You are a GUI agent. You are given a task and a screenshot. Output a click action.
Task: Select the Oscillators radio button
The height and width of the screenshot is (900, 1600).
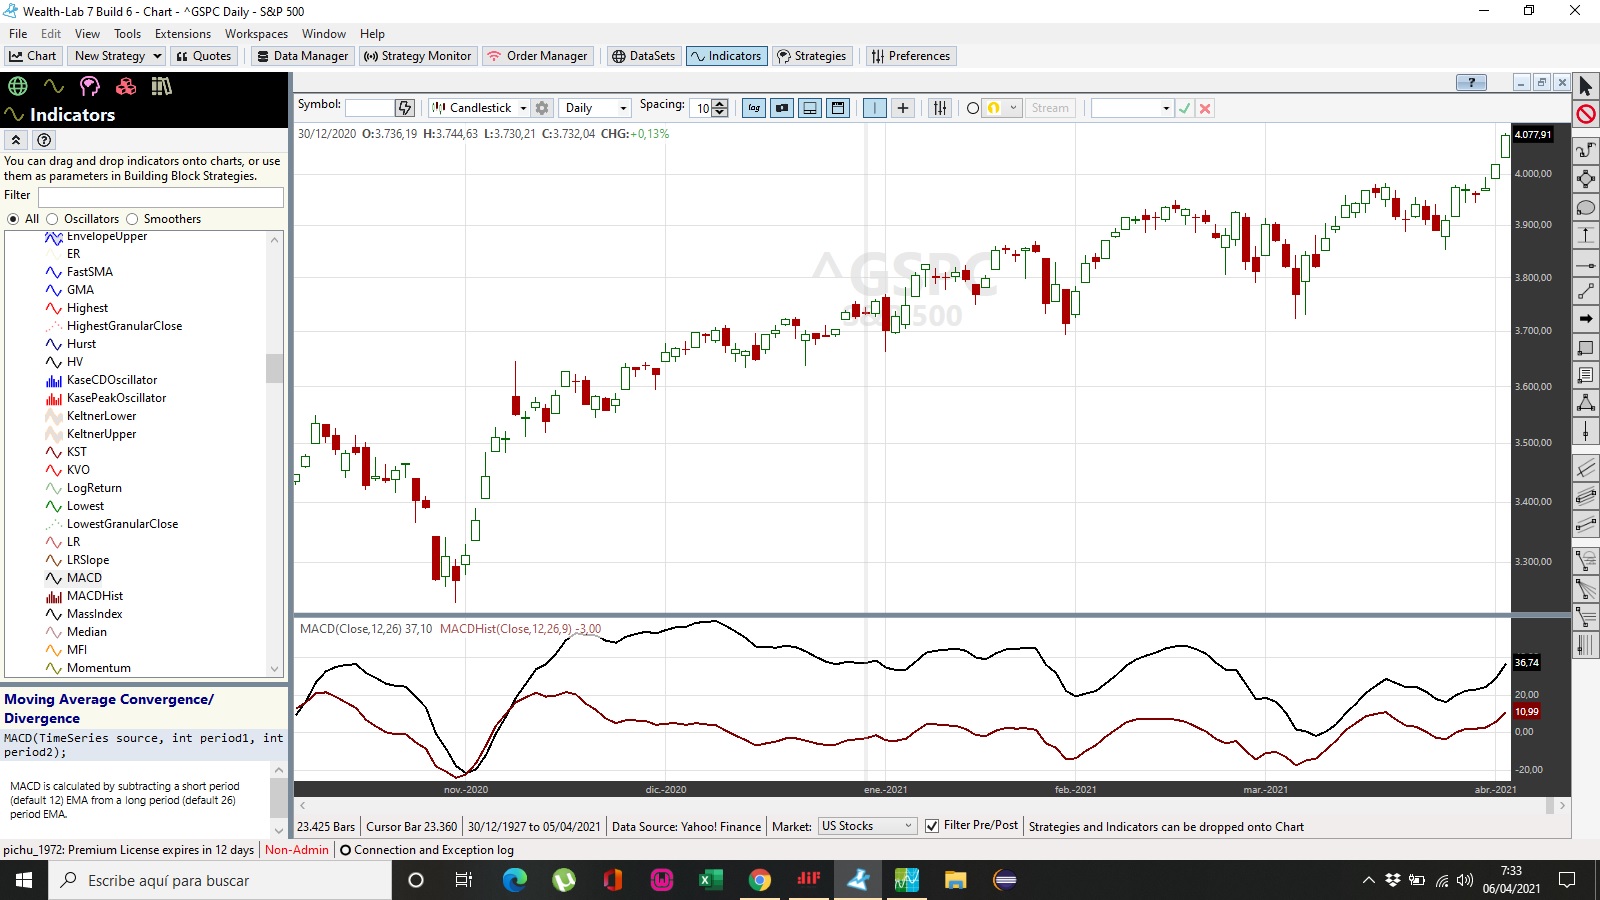pos(53,219)
